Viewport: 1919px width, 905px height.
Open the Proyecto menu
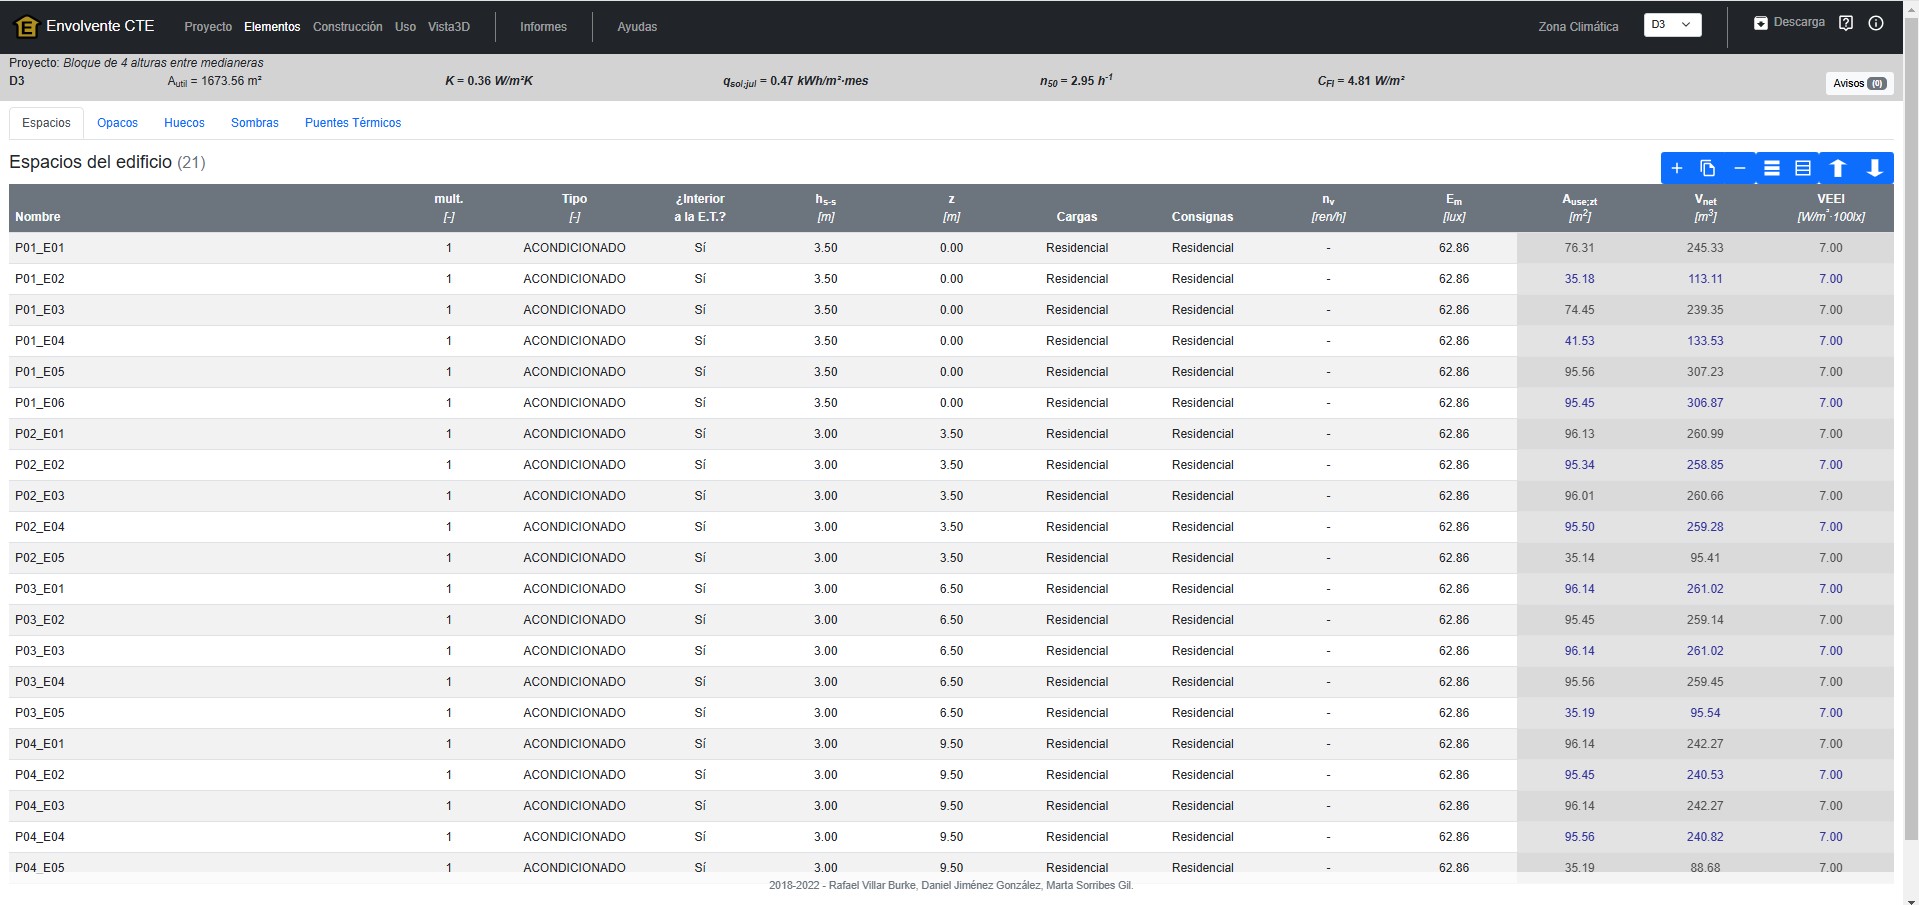[x=208, y=27]
